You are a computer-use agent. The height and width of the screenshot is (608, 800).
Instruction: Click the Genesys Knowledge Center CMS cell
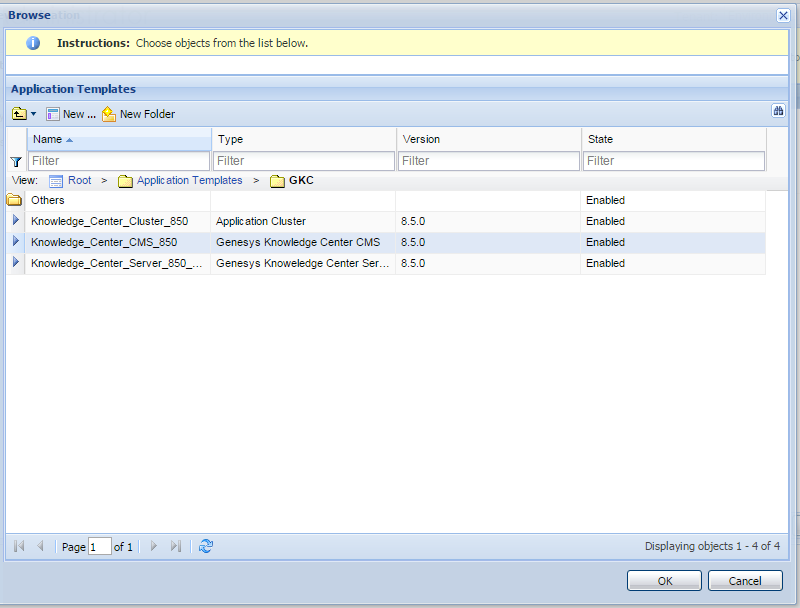pyautogui.click(x=298, y=242)
